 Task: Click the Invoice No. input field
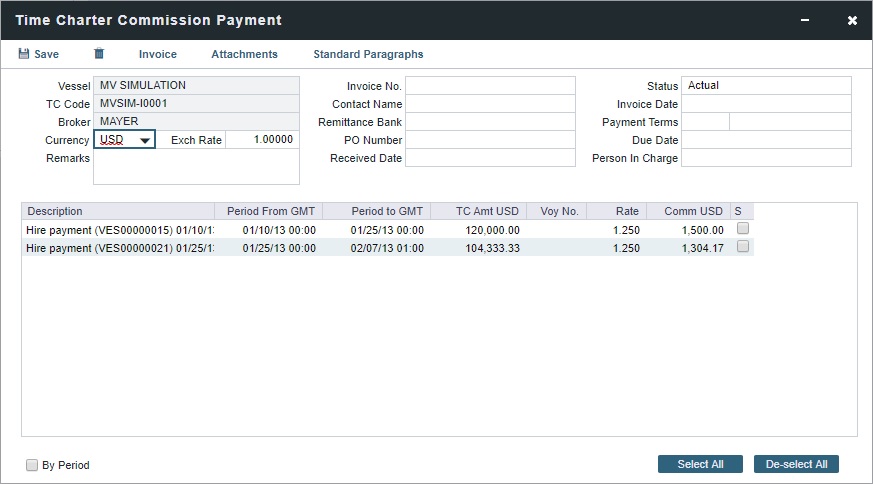click(490, 86)
